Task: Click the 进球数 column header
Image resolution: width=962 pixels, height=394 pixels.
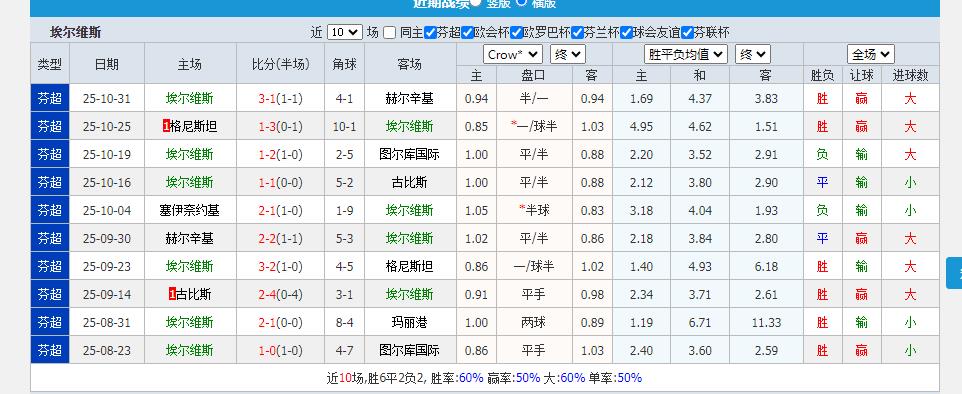Action: [910, 75]
